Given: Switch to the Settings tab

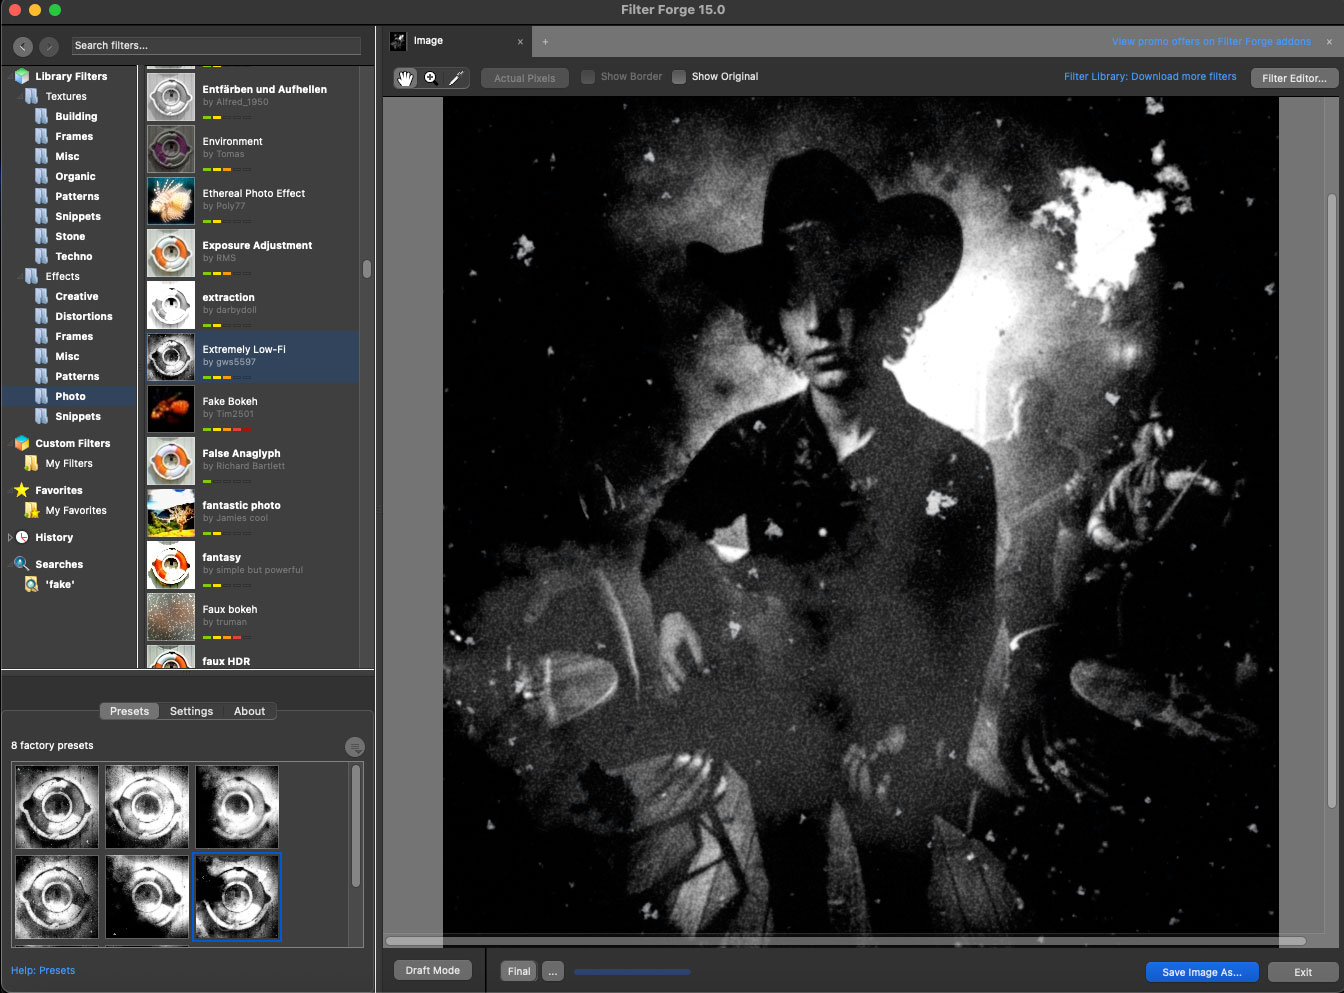Looking at the screenshot, I should pos(191,711).
